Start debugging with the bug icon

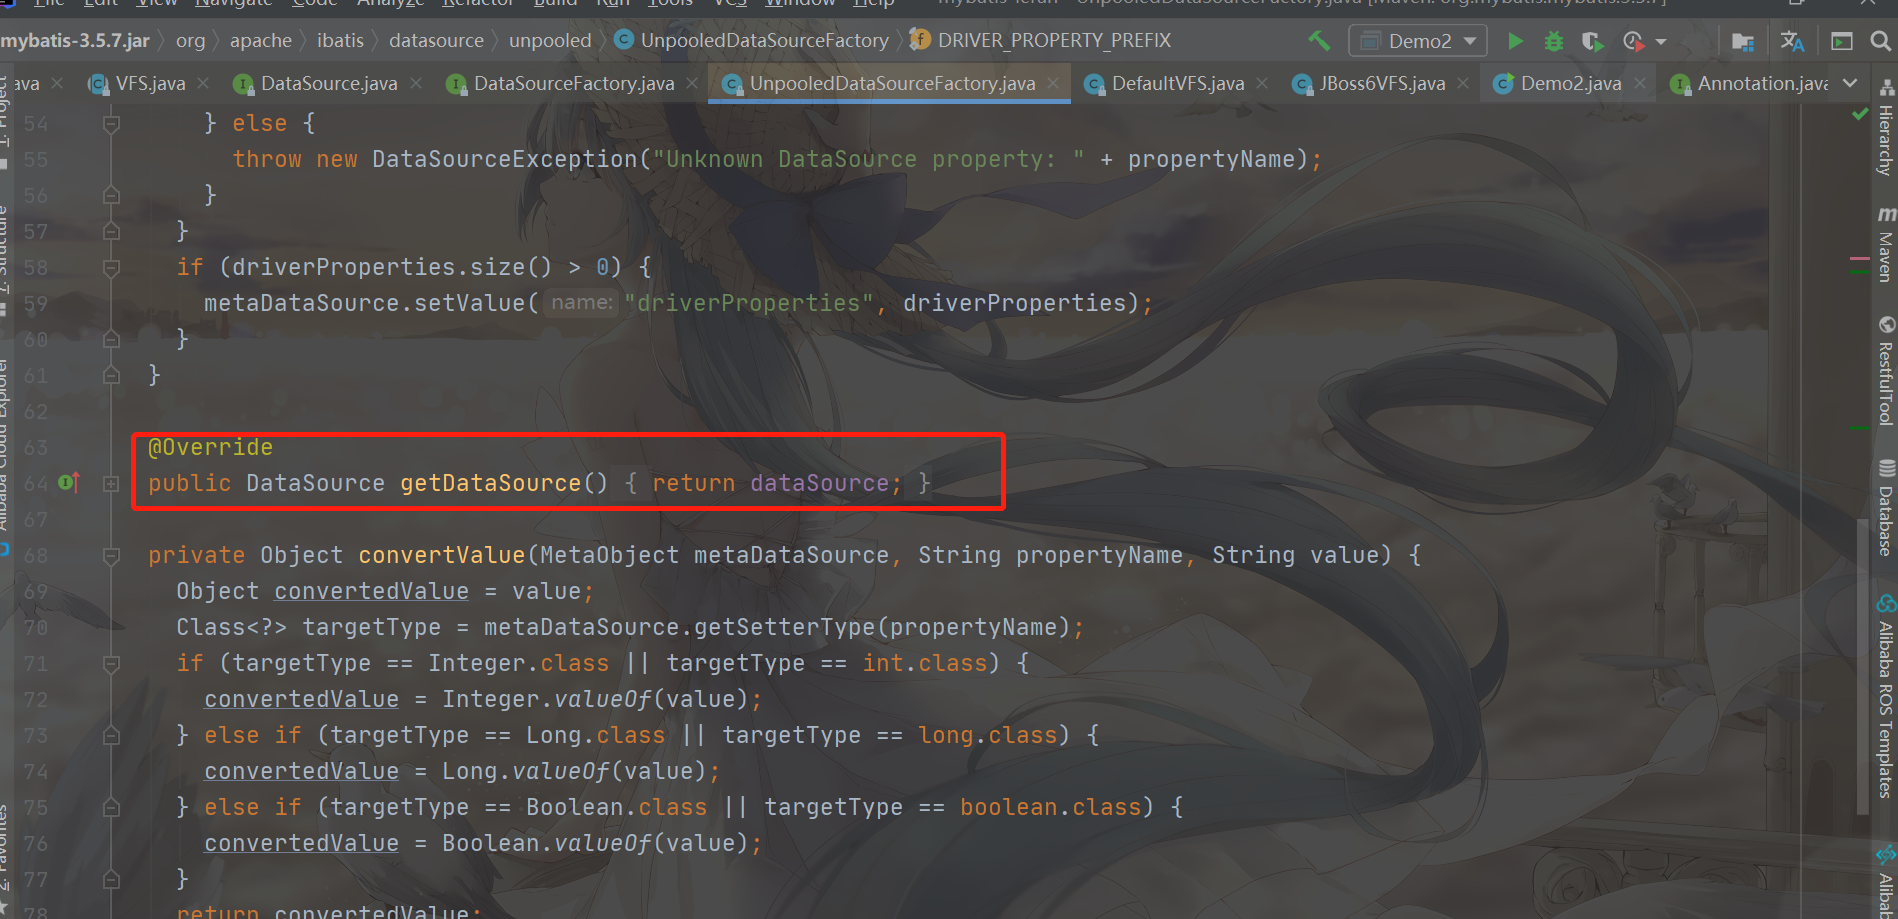(x=1554, y=41)
